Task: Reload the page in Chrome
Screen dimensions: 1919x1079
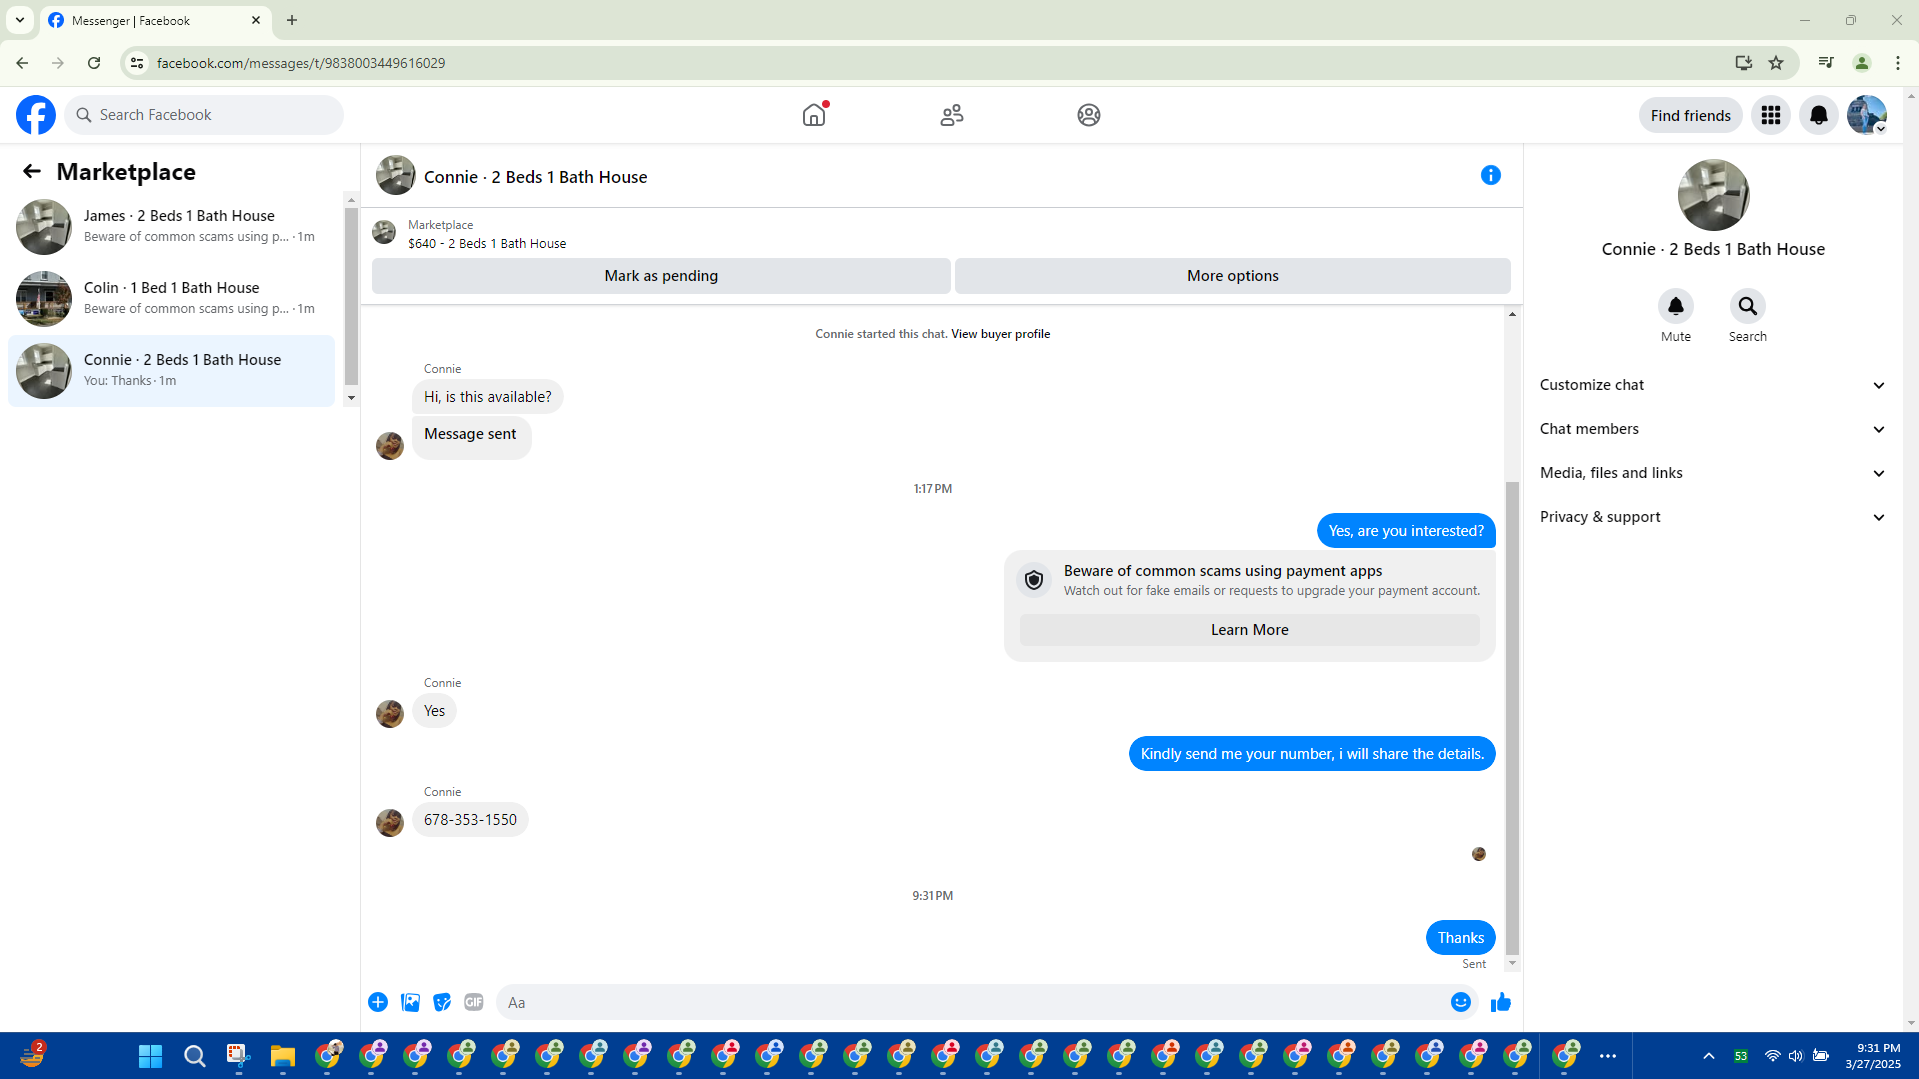Action: (94, 63)
